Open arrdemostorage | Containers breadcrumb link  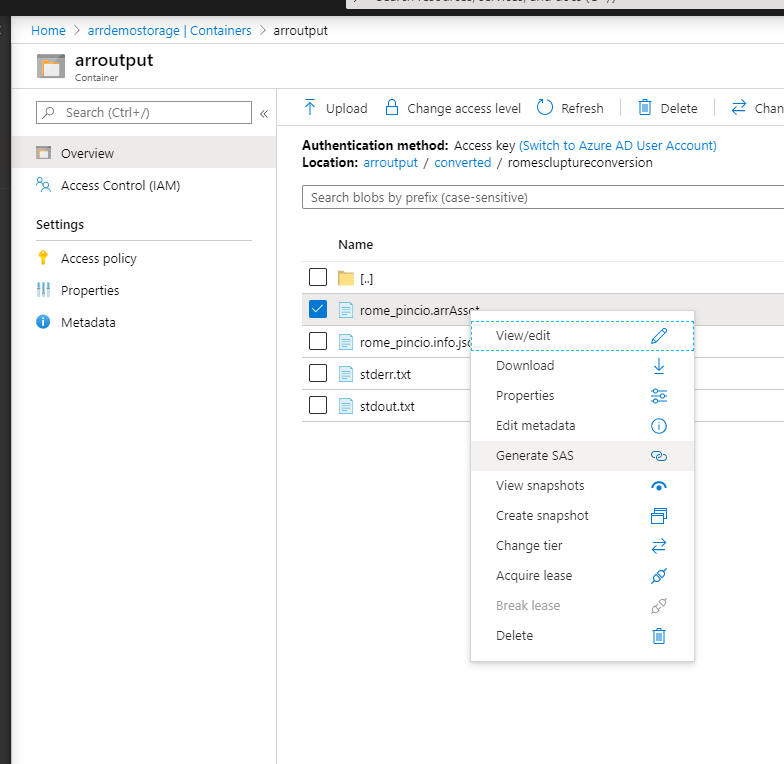tap(170, 30)
